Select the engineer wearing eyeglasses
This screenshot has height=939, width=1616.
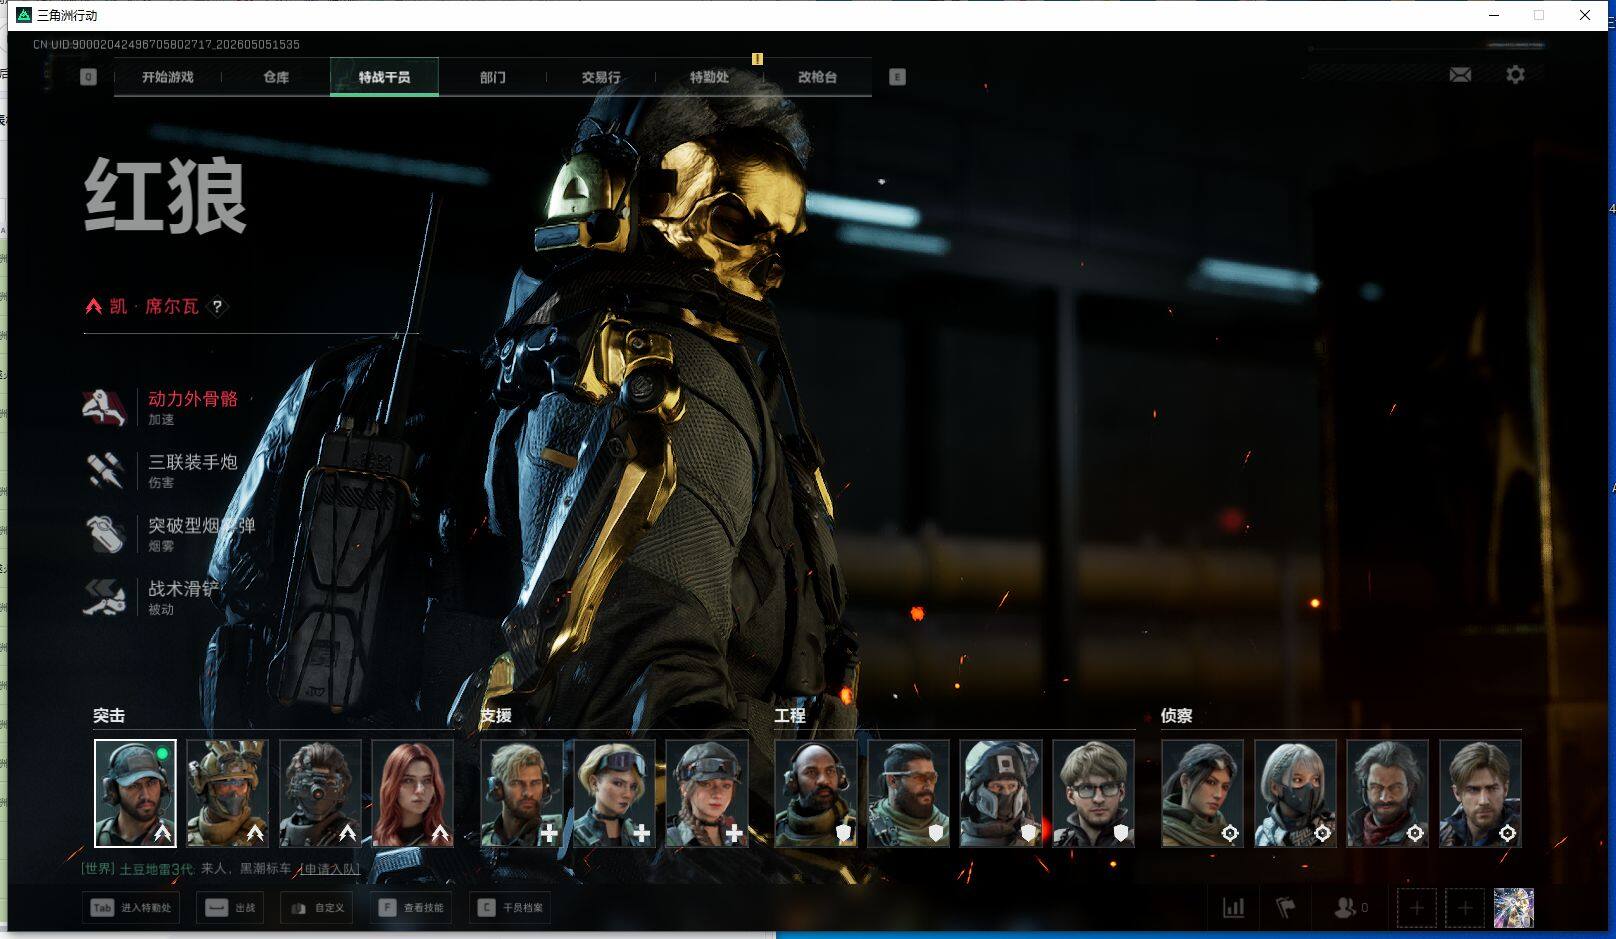click(1093, 793)
